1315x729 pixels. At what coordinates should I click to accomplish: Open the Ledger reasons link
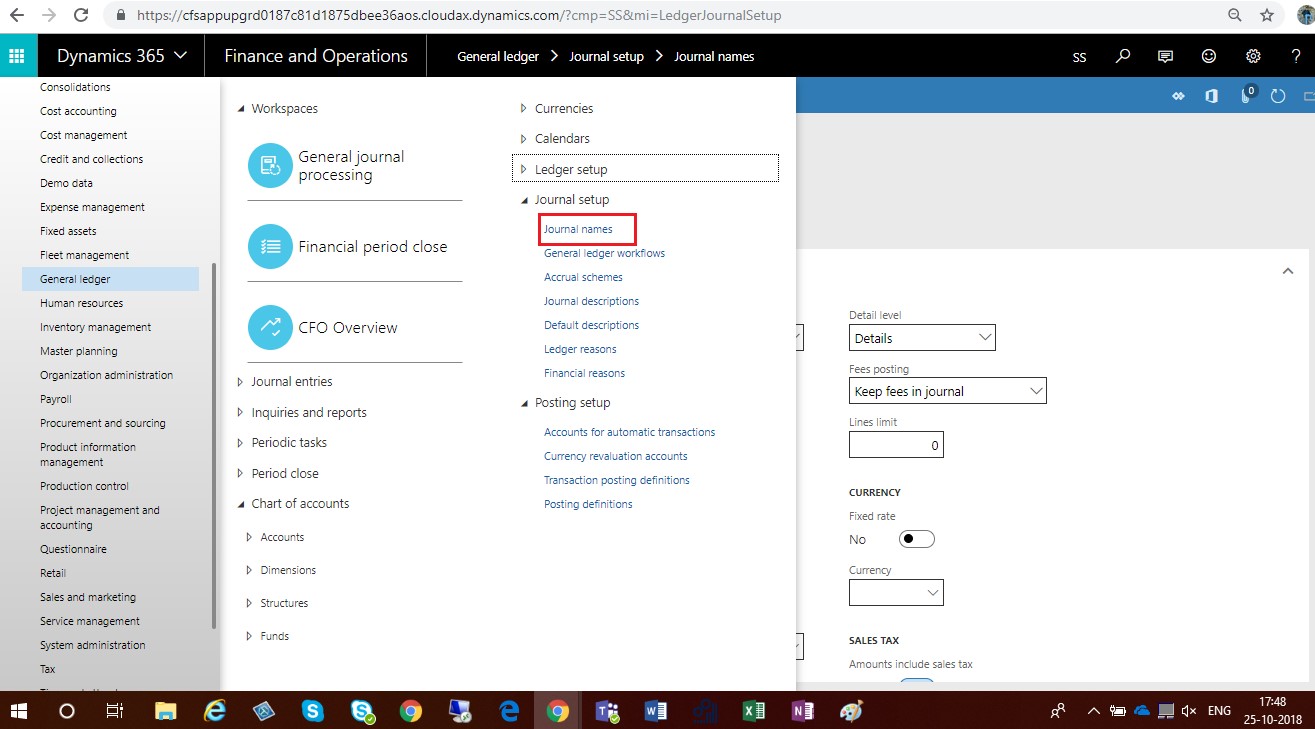[580, 349]
